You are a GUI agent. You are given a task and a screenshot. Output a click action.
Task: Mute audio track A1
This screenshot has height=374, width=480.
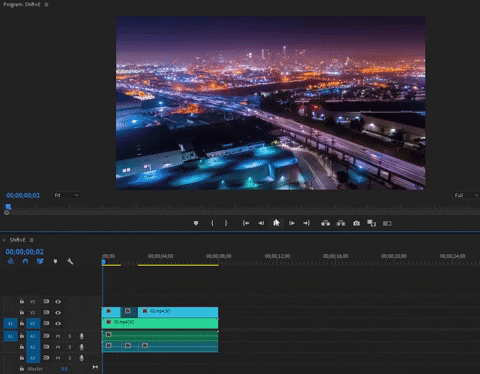(58, 336)
